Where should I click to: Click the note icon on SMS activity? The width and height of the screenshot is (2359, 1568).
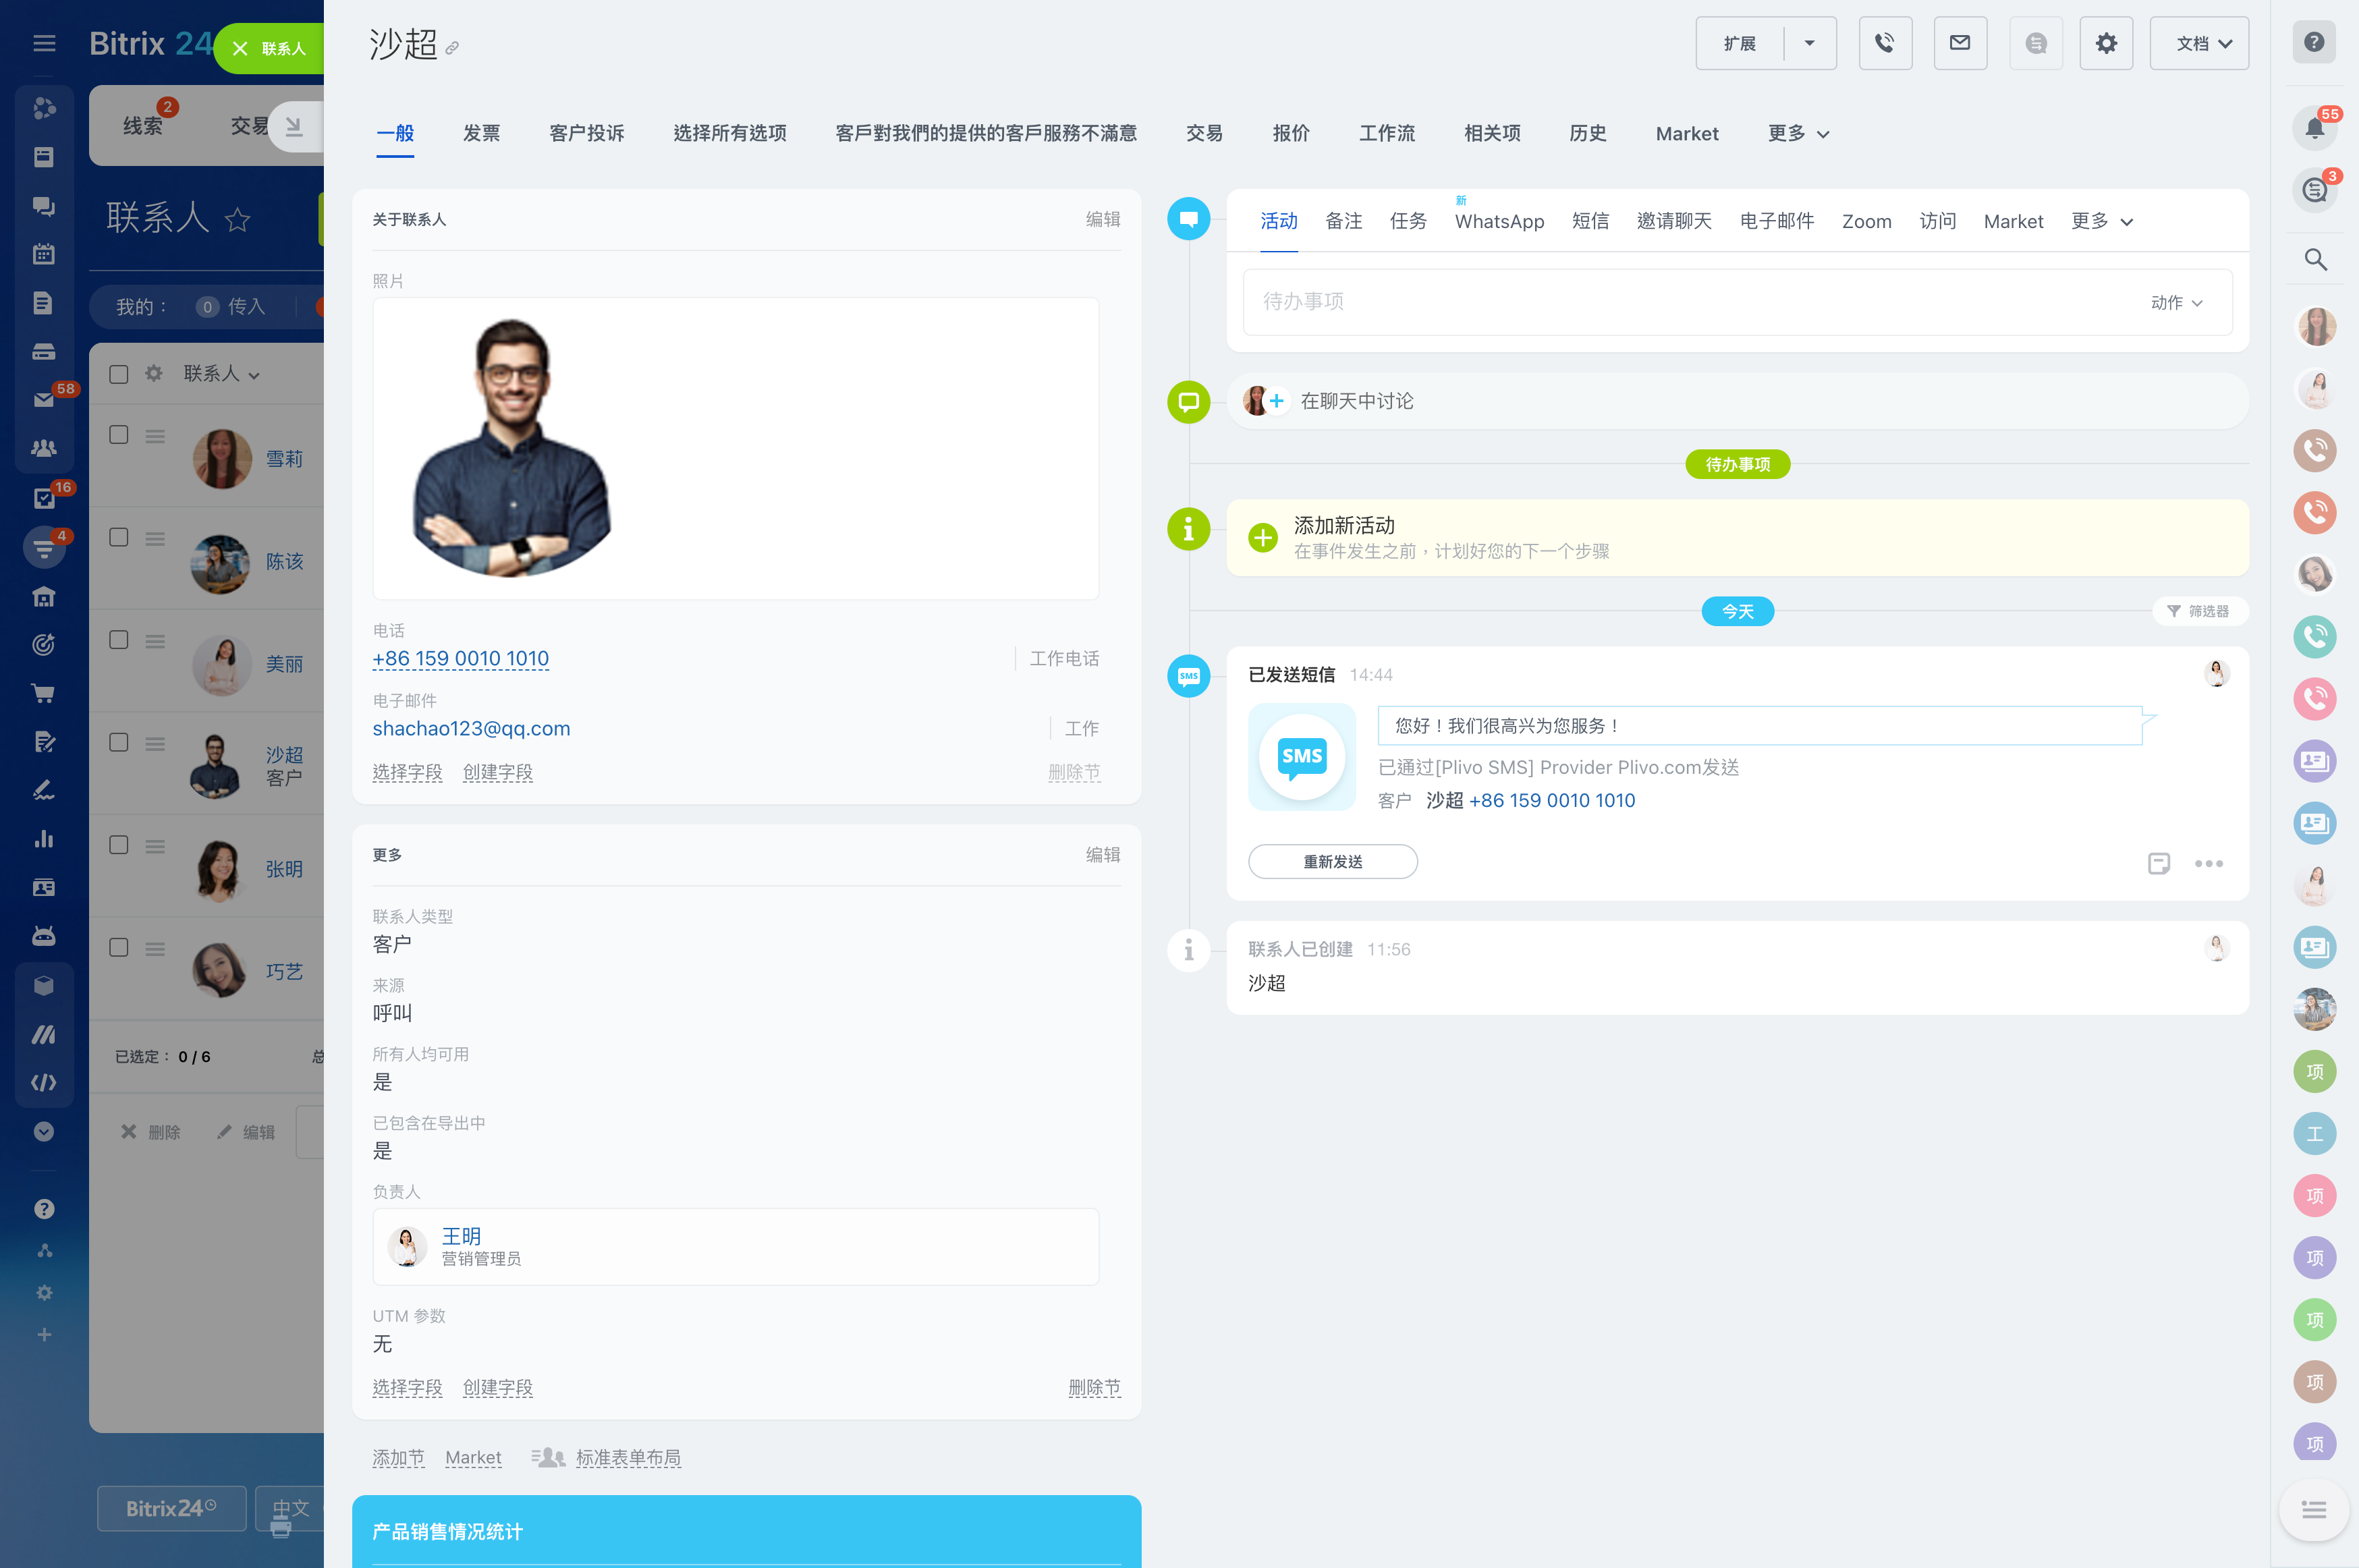(2158, 863)
